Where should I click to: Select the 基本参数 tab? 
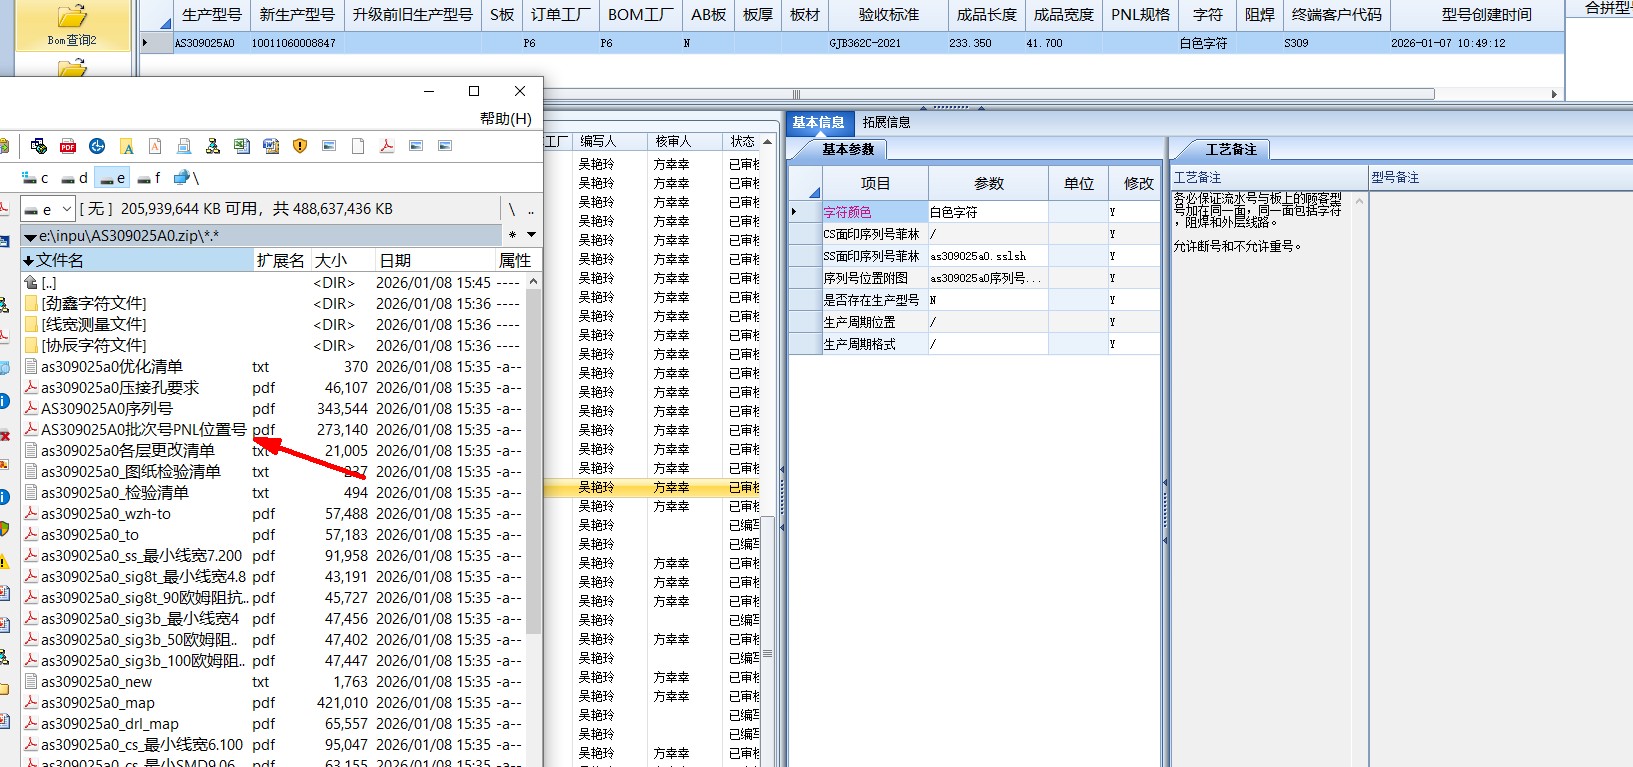[x=847, y=149]
